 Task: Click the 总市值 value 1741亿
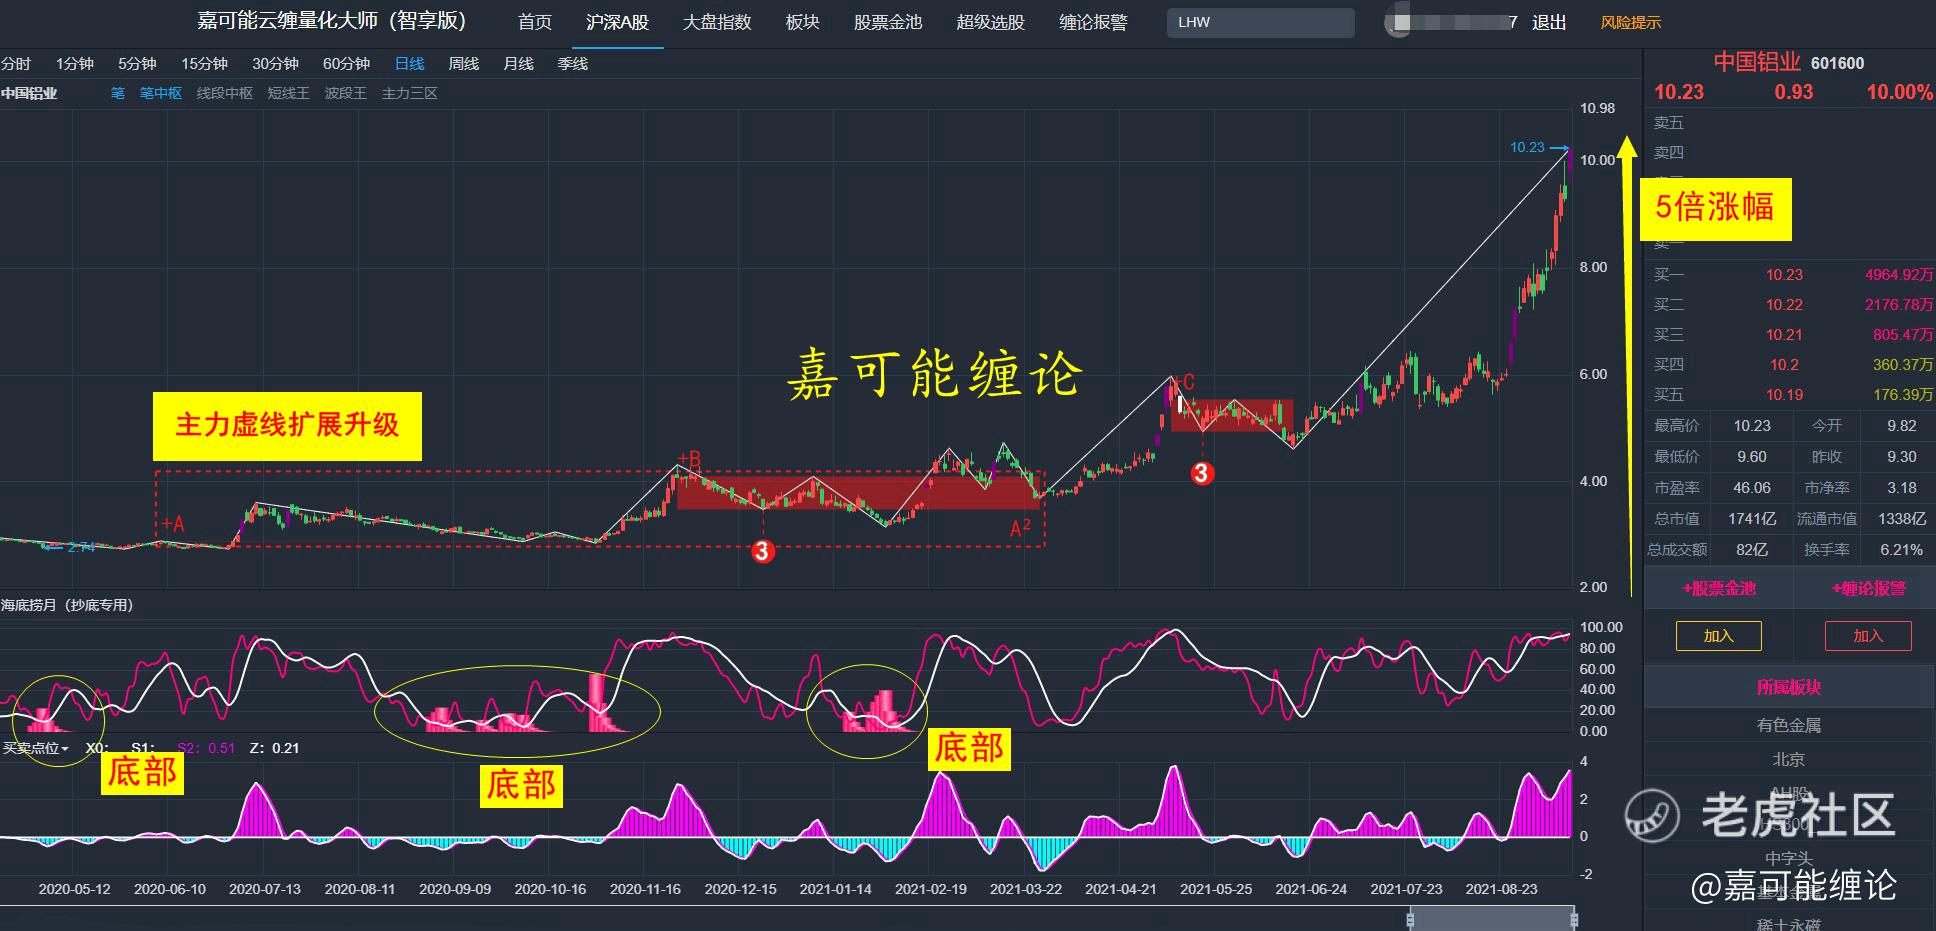pos(1752,519)
